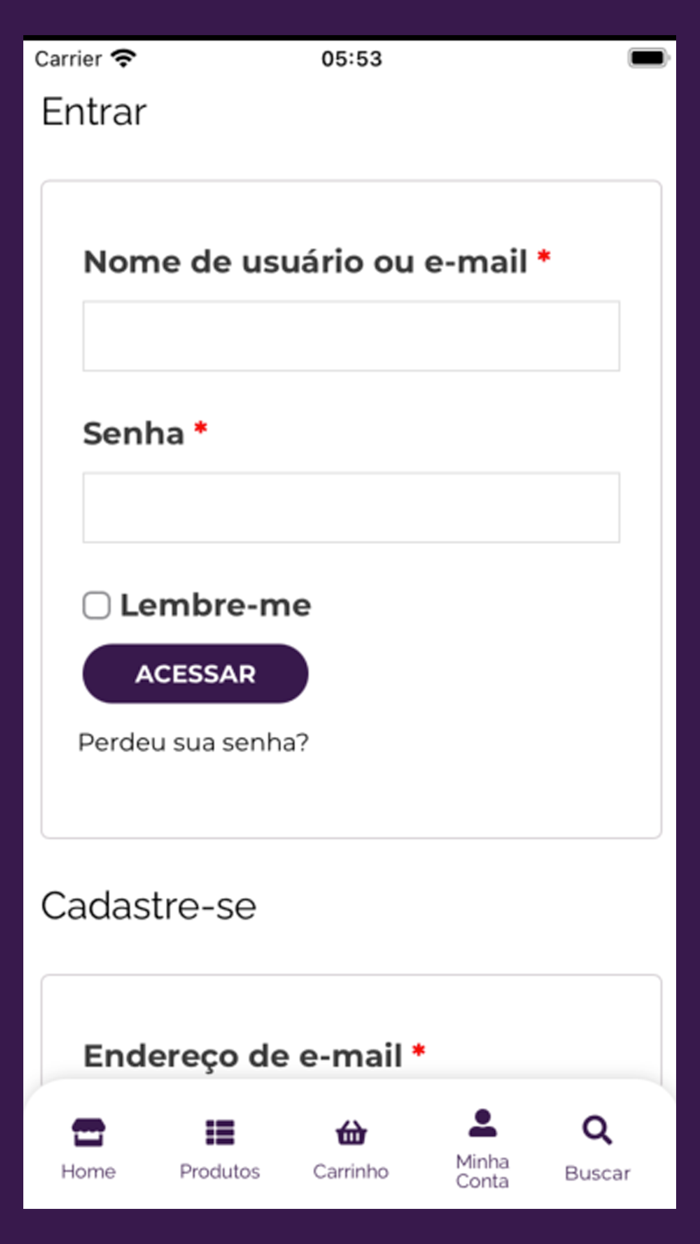
Task: Click the username or e-mail input field
Action: (x=351, y=335)
